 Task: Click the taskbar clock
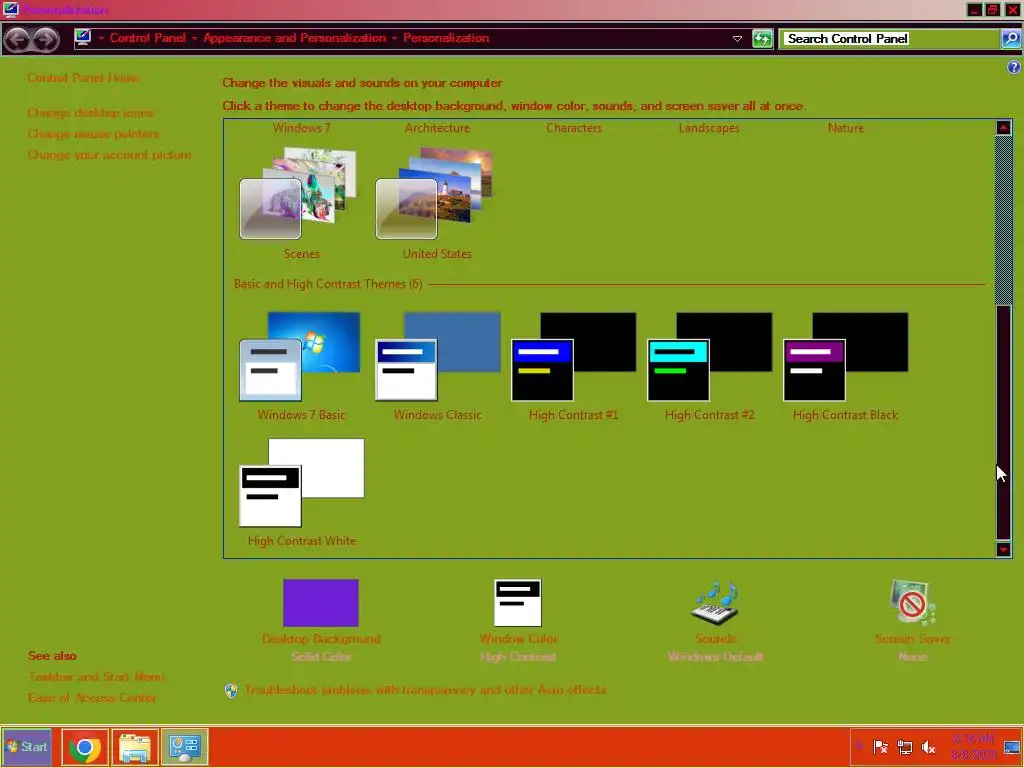973,747
